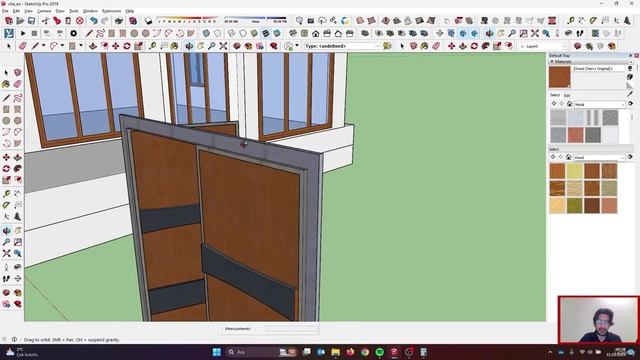Choose the Freehand tool in left toolbar
The height and width of the screenshot is (360, 640).
tap(18, 98)
